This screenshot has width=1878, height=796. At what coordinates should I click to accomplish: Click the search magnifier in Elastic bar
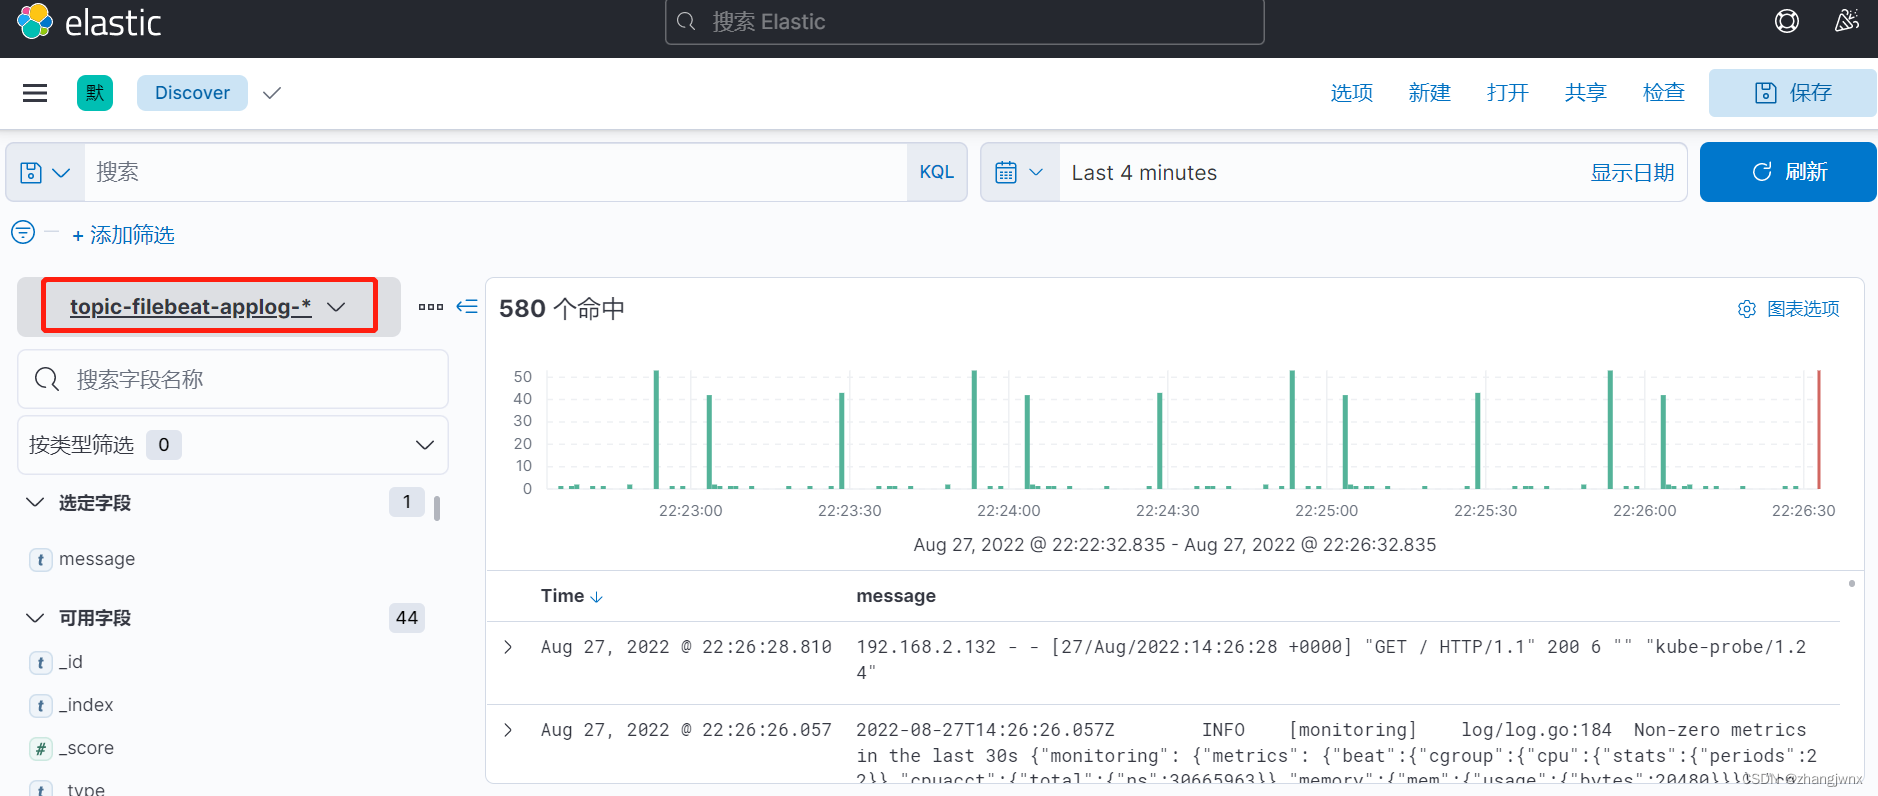(686, 22)
